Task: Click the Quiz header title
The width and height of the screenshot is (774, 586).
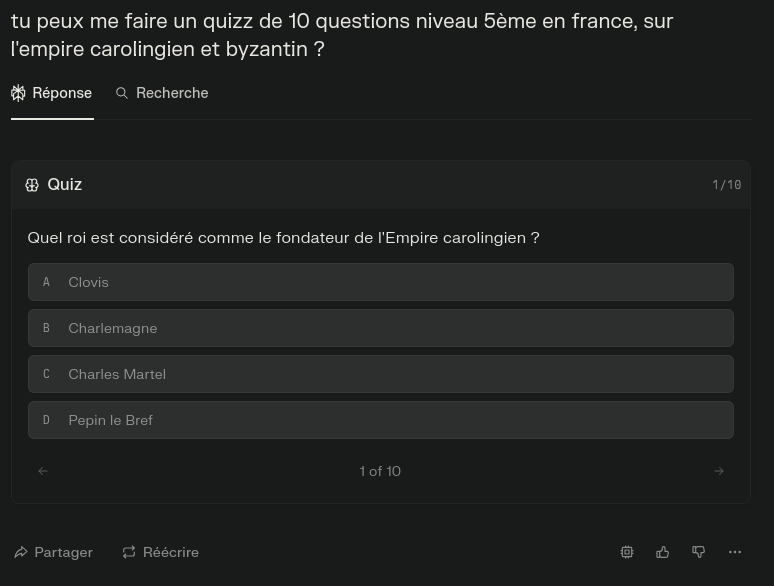Action: pyautogui.click(x=65, y=185)
